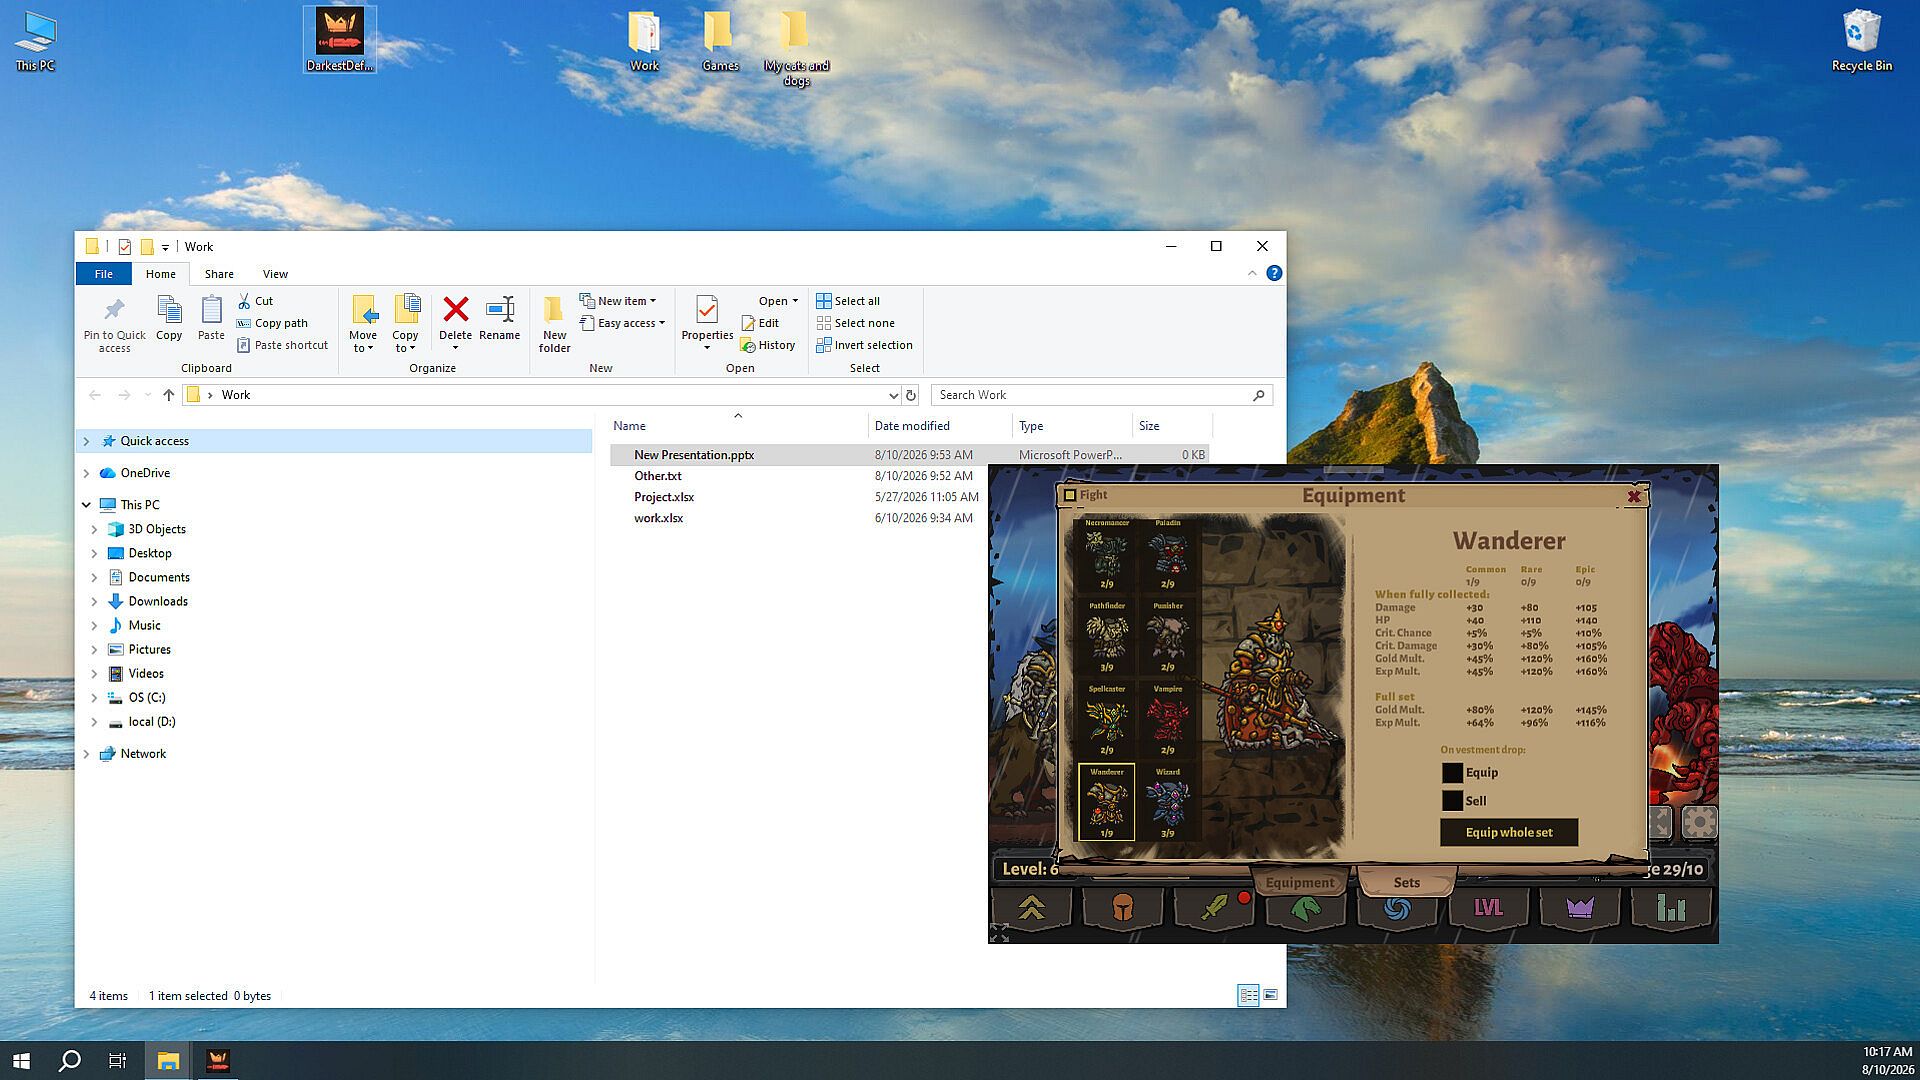Collapse the This PC tree node
1920x1080 pixels.
click(x=86, y=505)
